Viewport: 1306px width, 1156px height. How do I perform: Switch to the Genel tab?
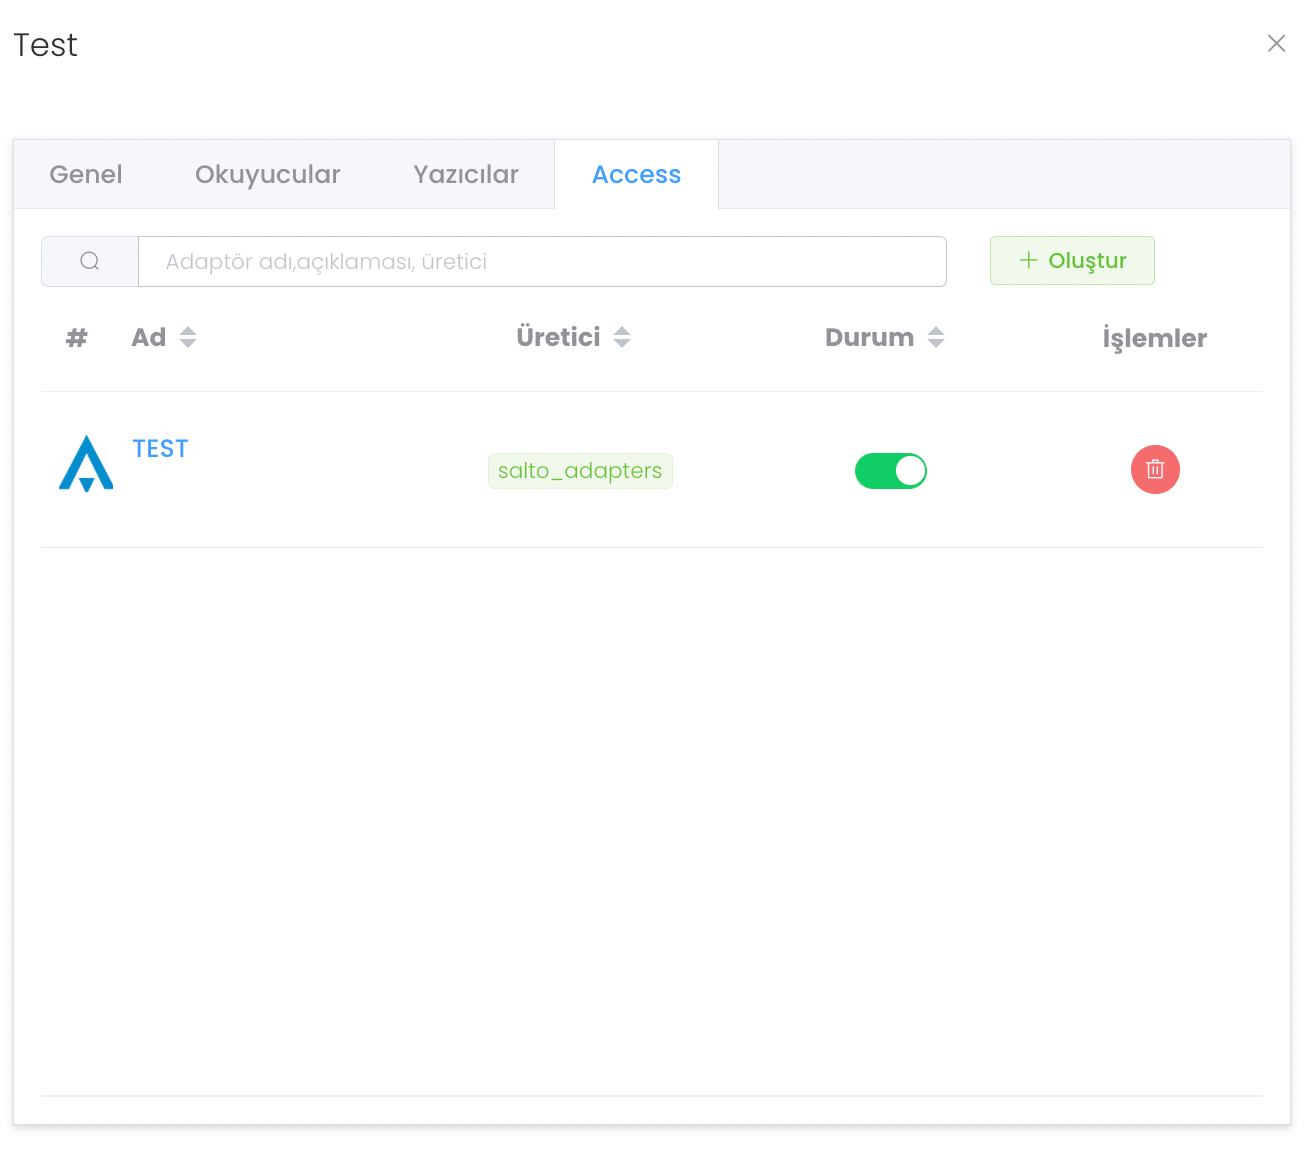(x=86, y=175)
